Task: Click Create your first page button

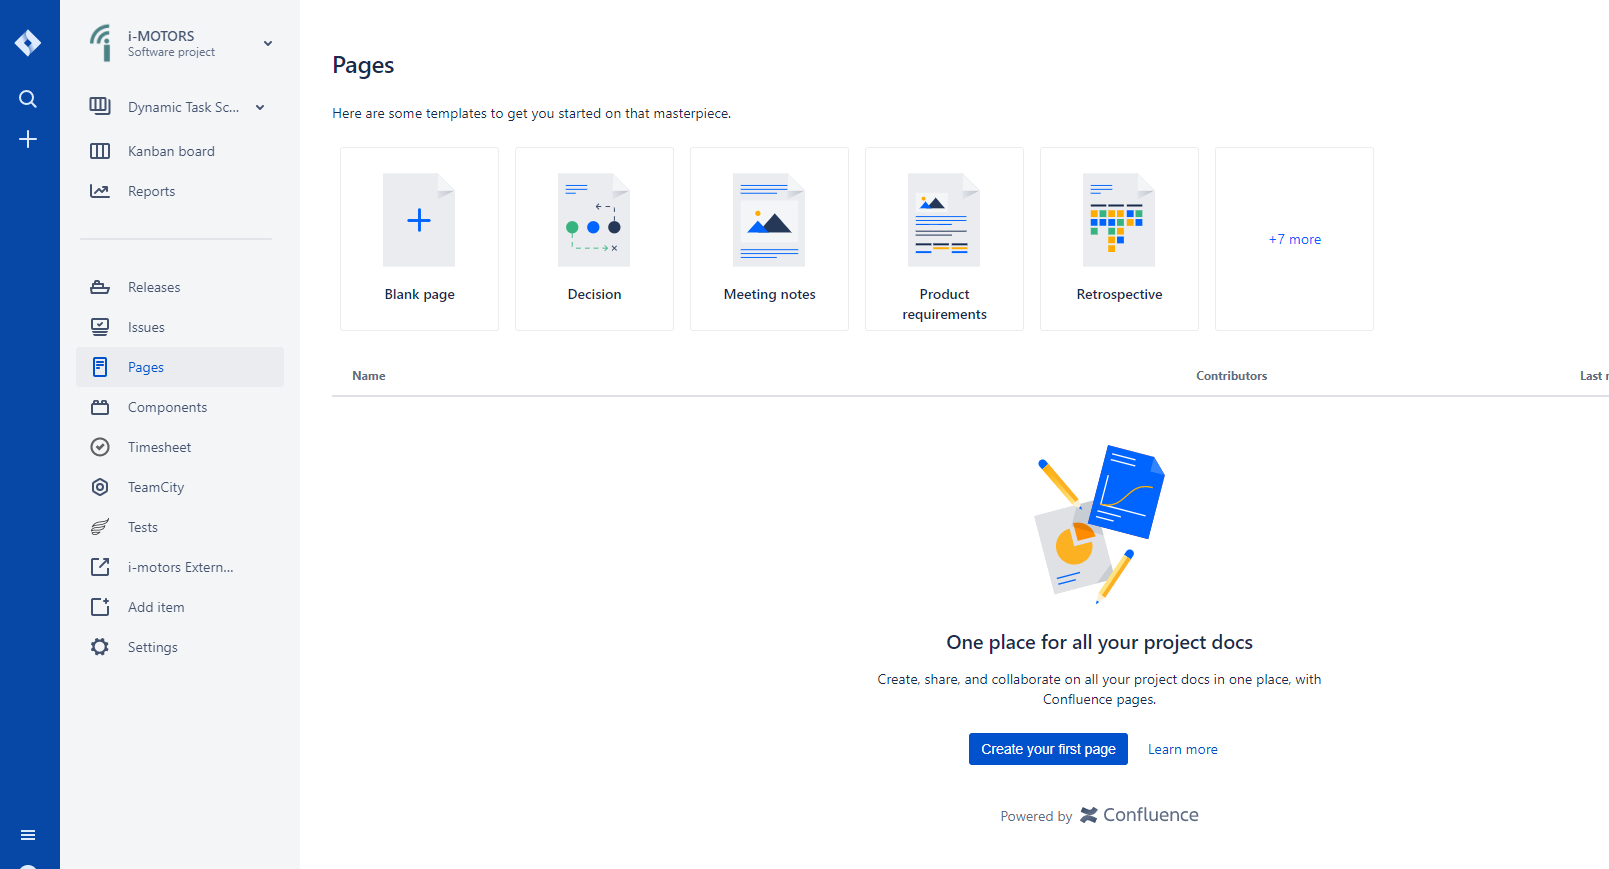Action: click(1048, 749)
